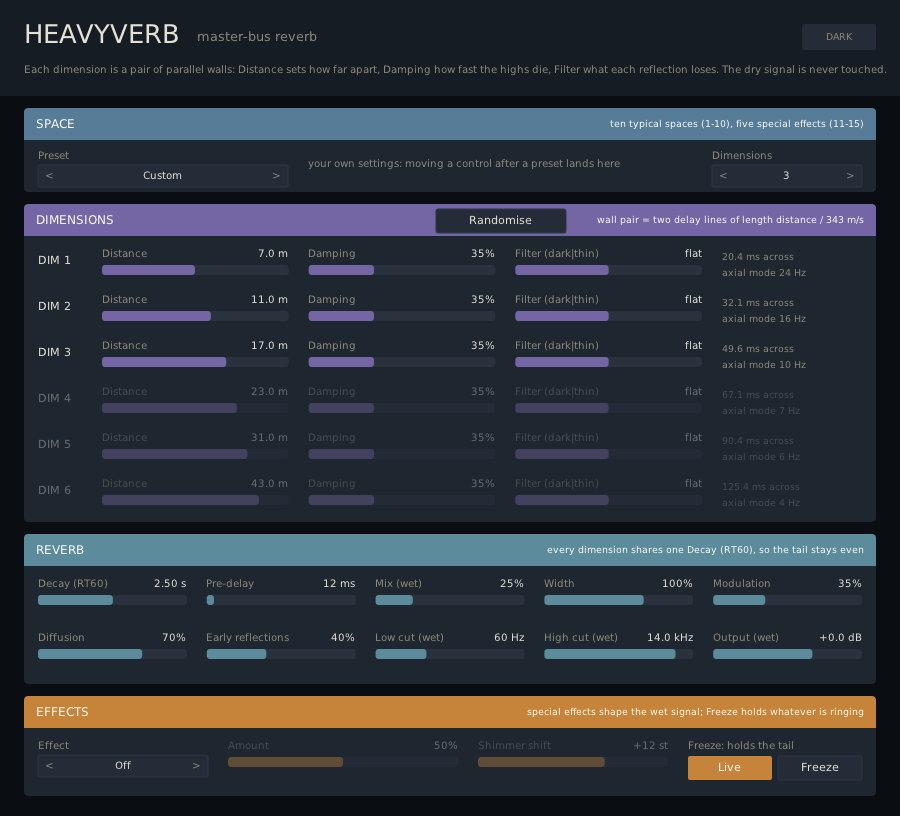
Task: Adjust DIM 3 Distance slider
Action: 195,362
